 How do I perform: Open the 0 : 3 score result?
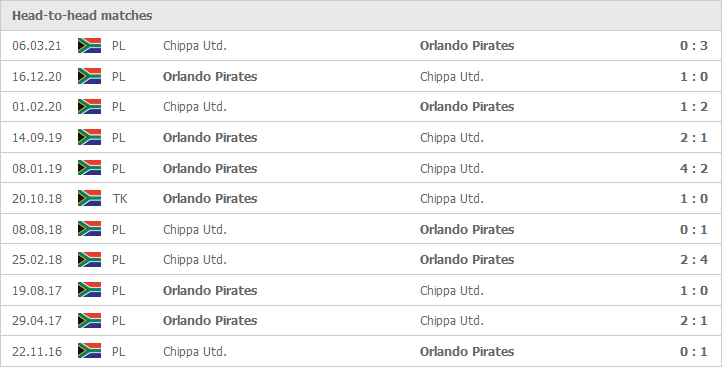(693, 46)
